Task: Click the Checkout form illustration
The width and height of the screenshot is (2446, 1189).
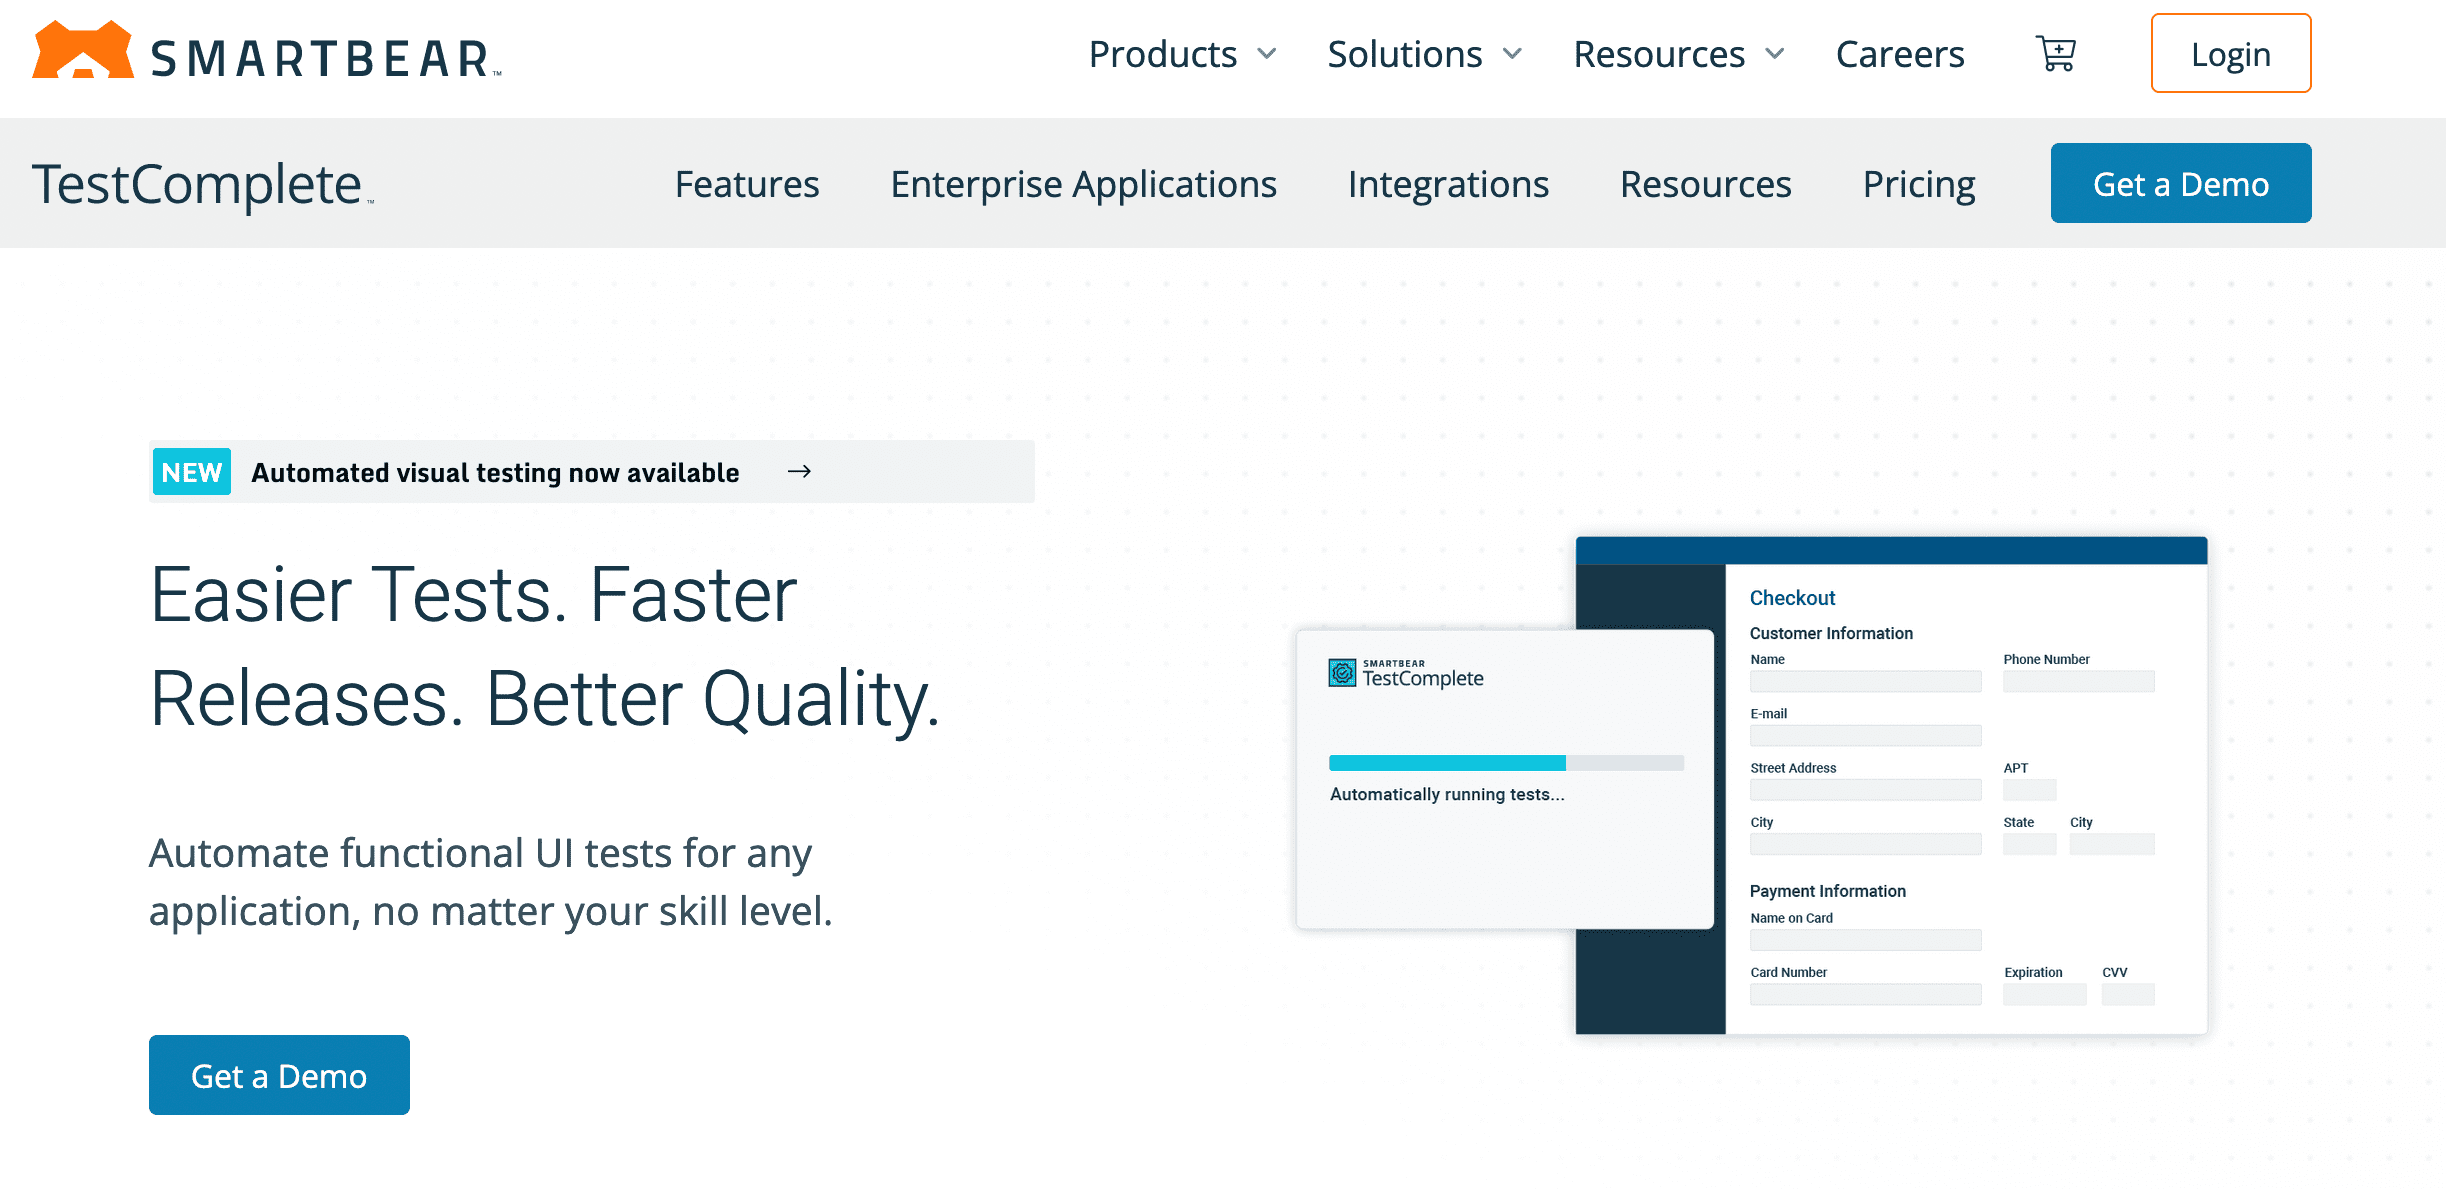Action: (1964, 800)
